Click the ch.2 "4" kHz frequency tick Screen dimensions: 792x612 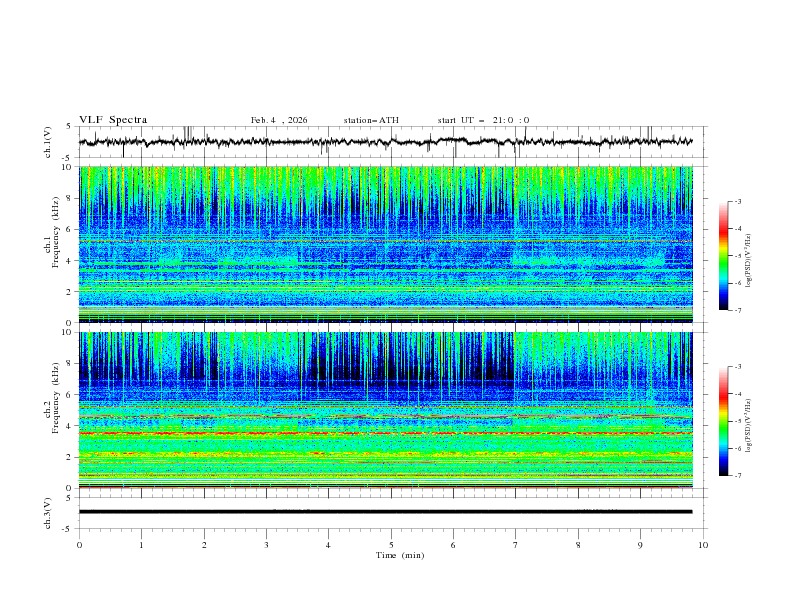(70, 426)
